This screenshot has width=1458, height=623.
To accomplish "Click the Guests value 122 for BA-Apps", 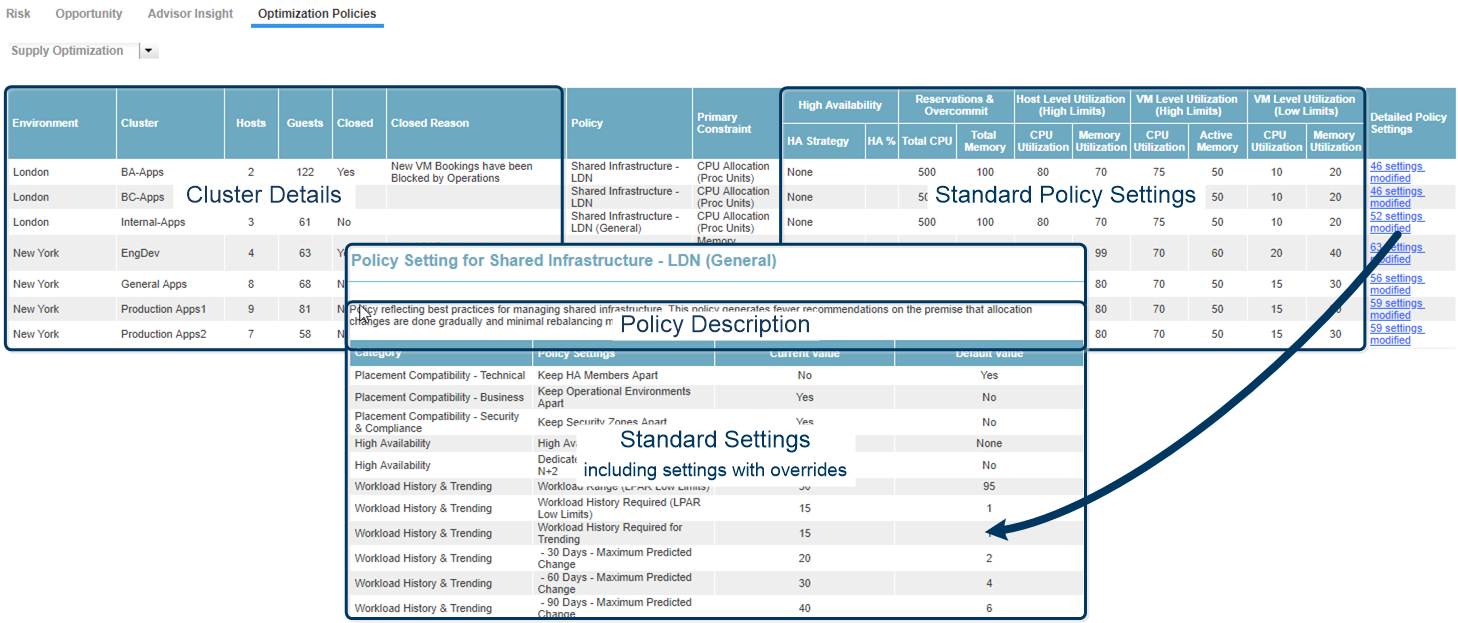I will [x=305, y=172].
